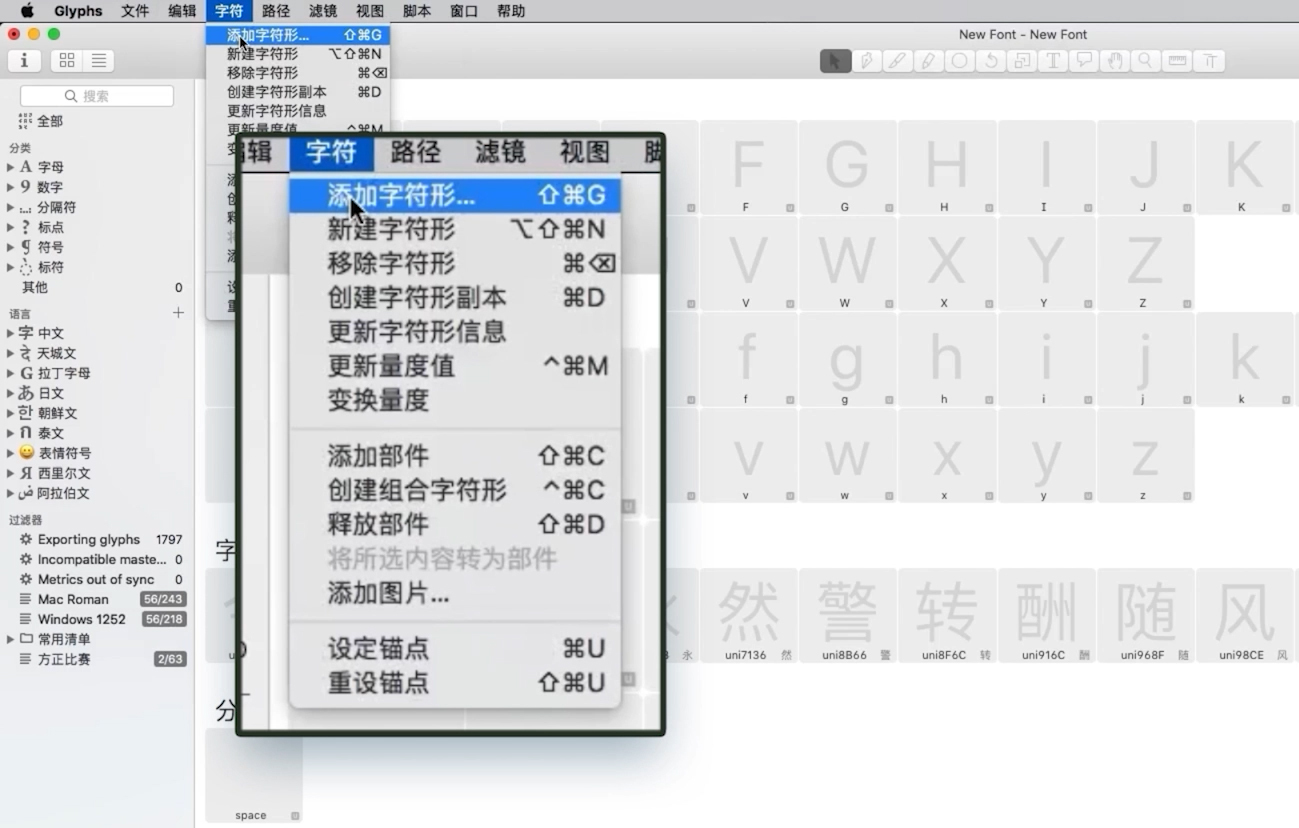Open the Zoom magnifier tool

click(x=1144, y=60)
